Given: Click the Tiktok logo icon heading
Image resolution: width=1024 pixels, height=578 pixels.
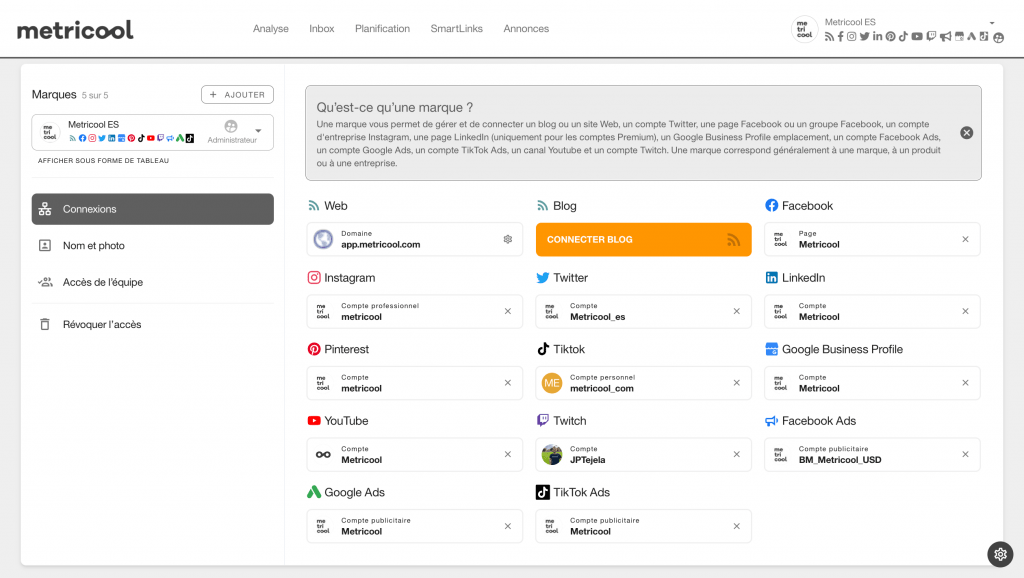Looking at the screenshot, I should pyautogui.click(x=543, y=349).
